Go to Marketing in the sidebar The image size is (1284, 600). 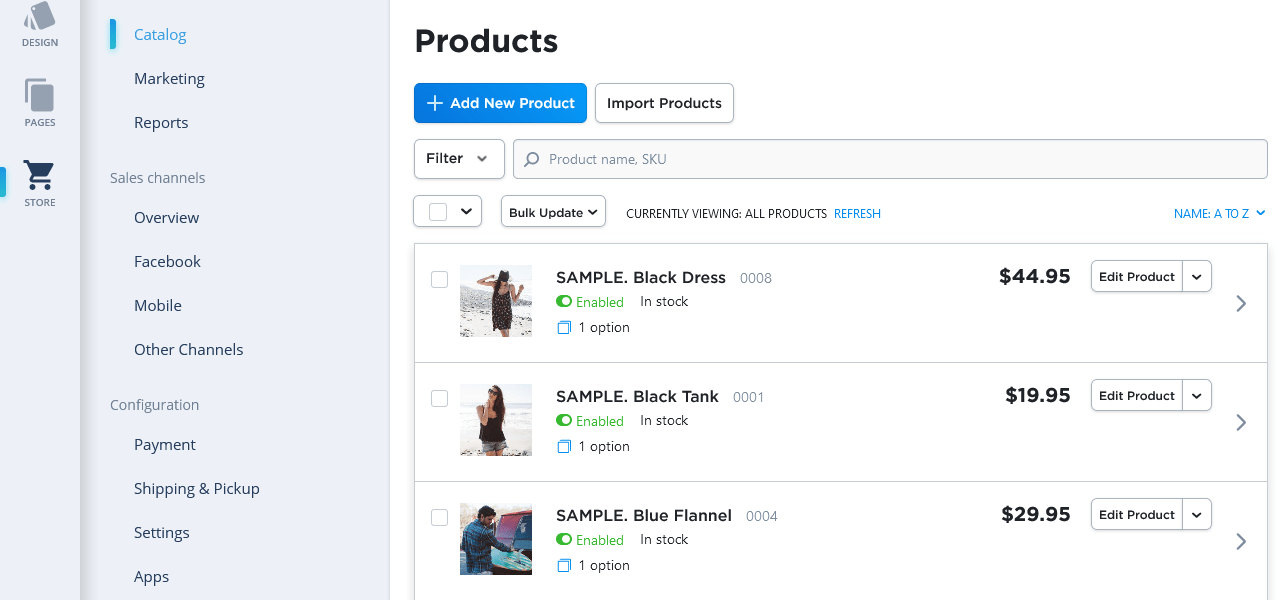tap(169, 79)
